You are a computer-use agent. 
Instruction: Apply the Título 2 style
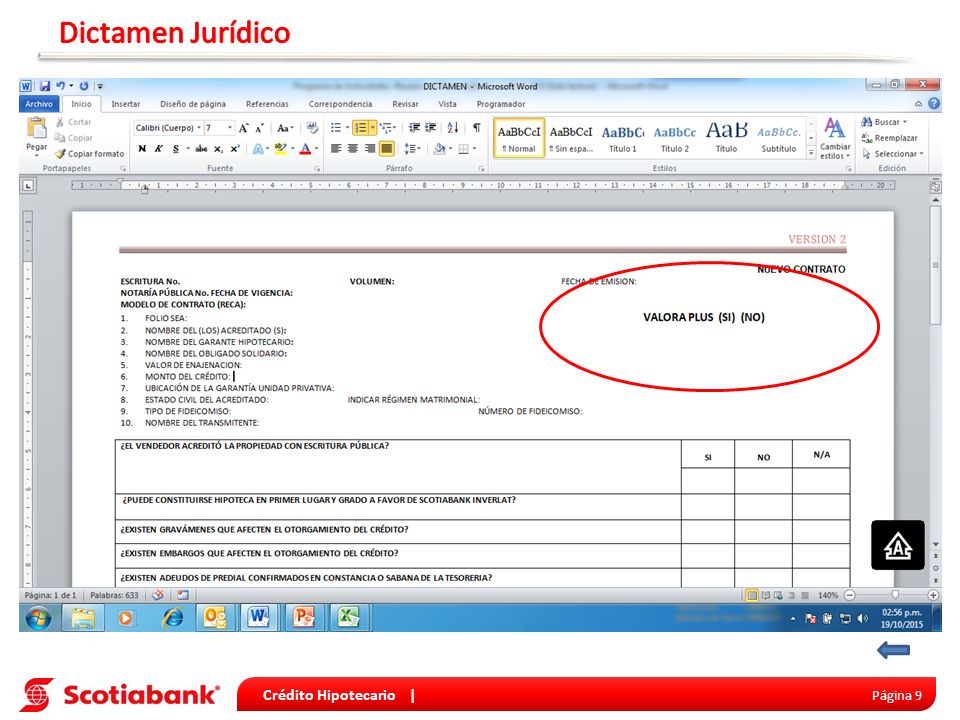tap(675, 138)
